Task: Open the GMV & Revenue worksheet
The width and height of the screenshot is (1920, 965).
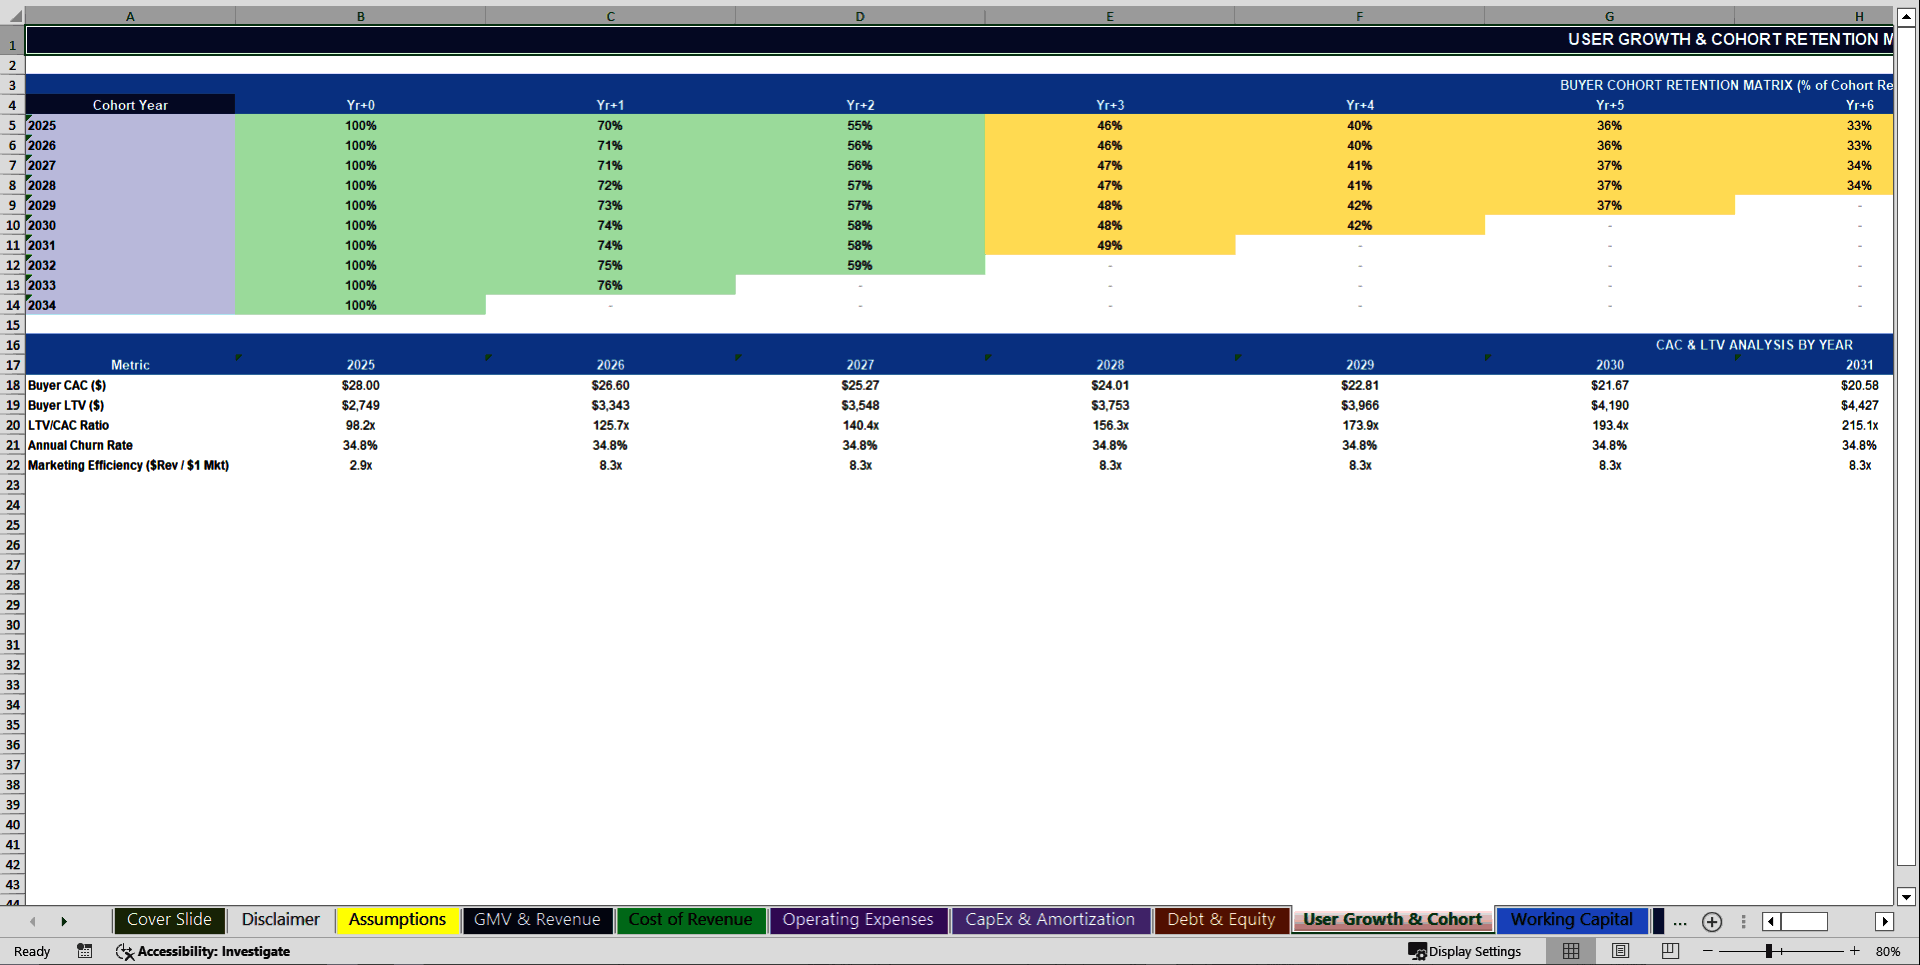Action: click(537, 919)
